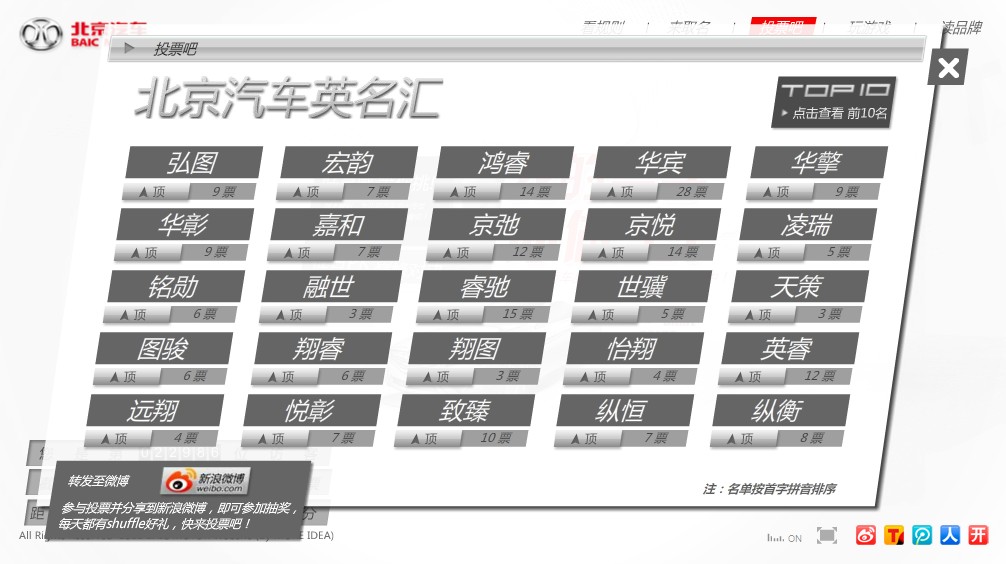Vote up 鸿睿 with its 顶 button
The height and width of the screenshot is (564, 1006).
[466, 191]
